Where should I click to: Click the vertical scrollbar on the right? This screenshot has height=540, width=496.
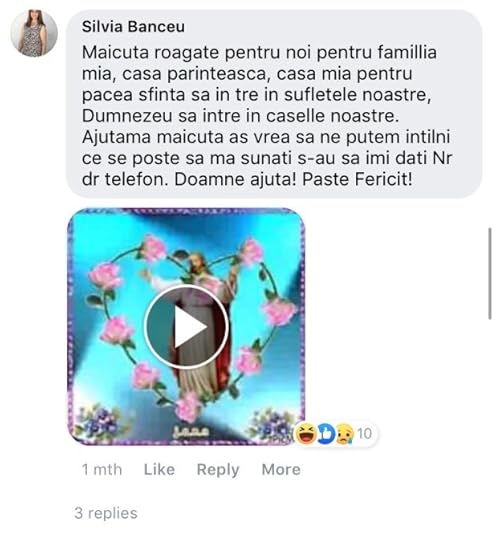[x=490, y=274]
